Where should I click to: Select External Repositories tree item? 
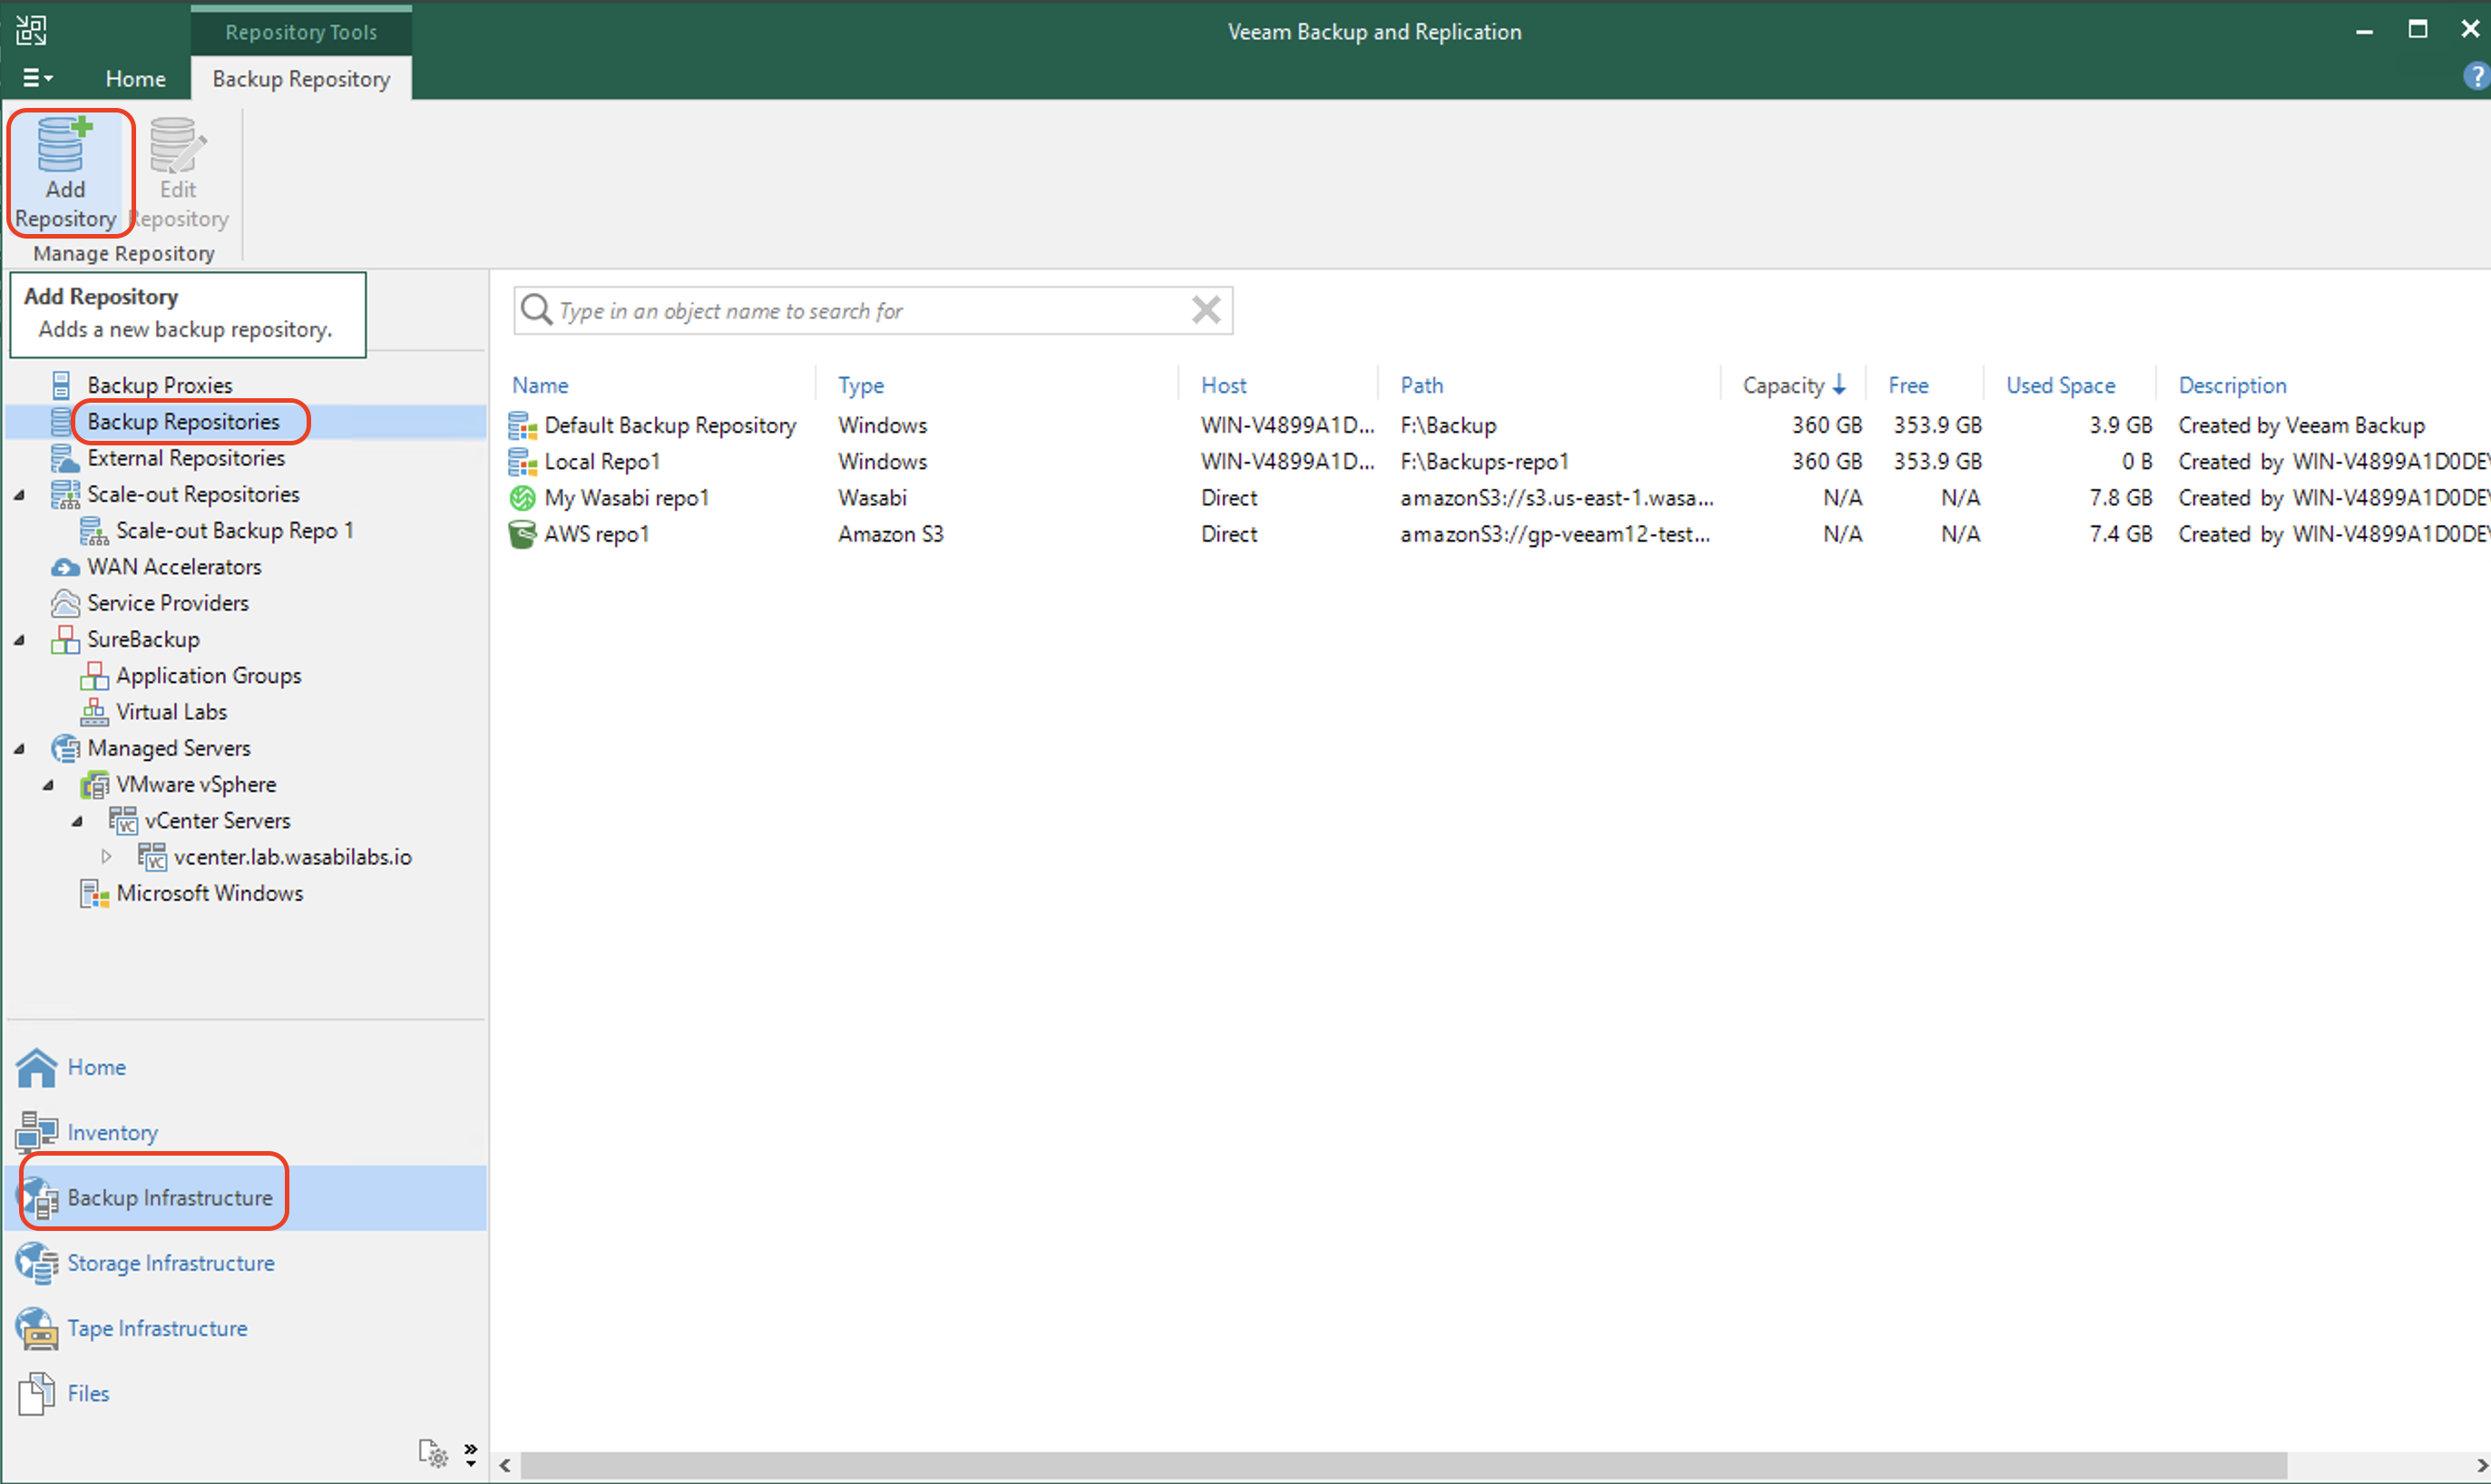coord(189,457)
